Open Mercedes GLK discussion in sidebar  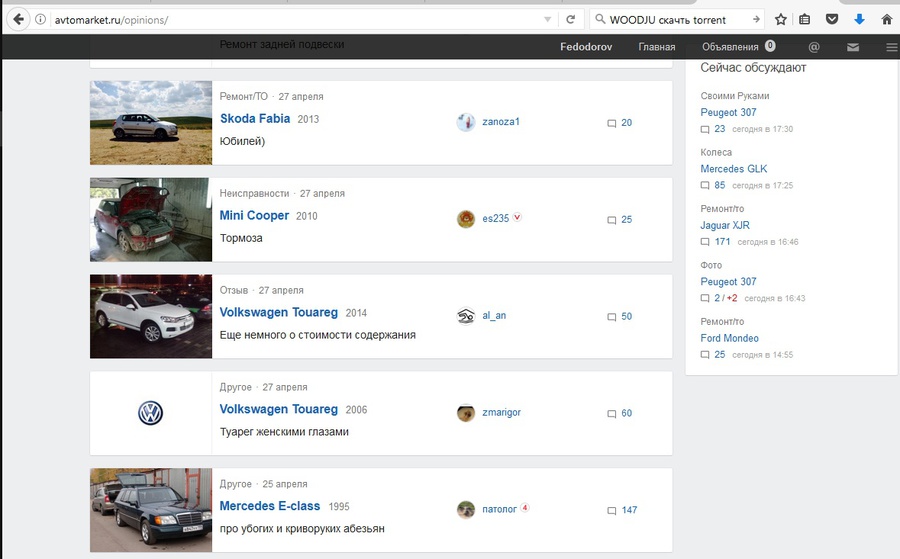click(734, 169)
